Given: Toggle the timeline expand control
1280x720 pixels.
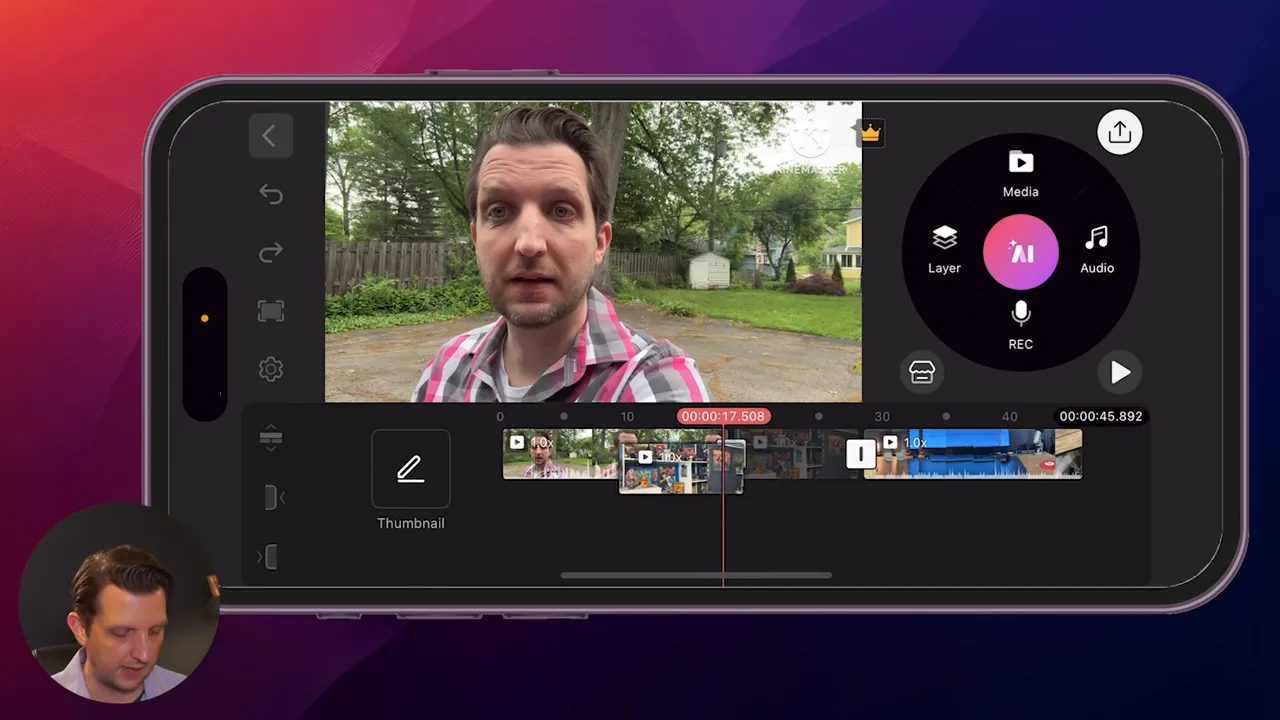Looking at the screenshot, I should pyautogui.click(x=270, y=438).
